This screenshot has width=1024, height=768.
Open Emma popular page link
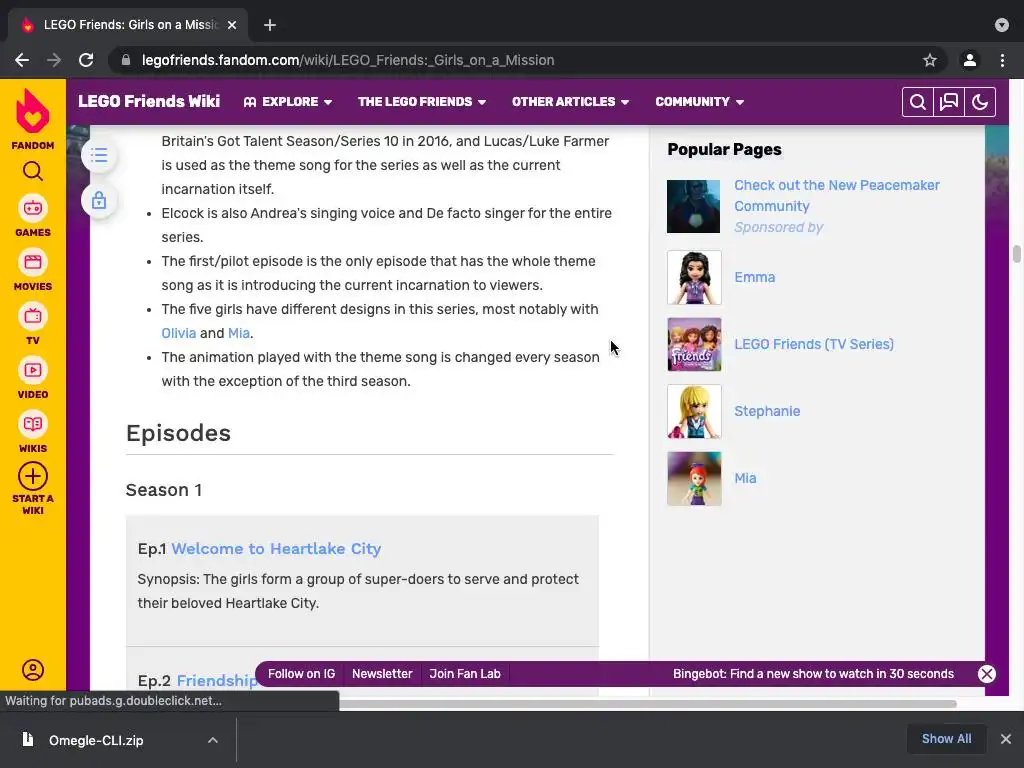point(754,277)
